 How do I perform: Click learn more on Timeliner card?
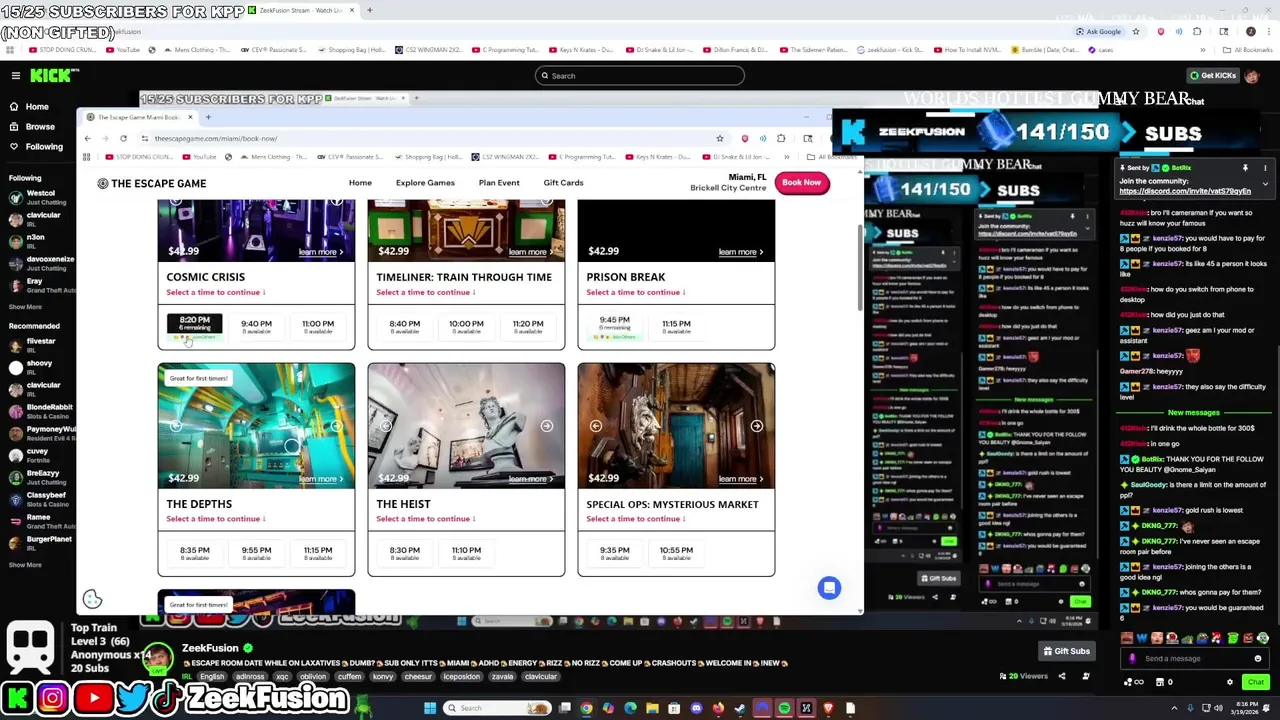pyautogui.click(x=530, y=252)
